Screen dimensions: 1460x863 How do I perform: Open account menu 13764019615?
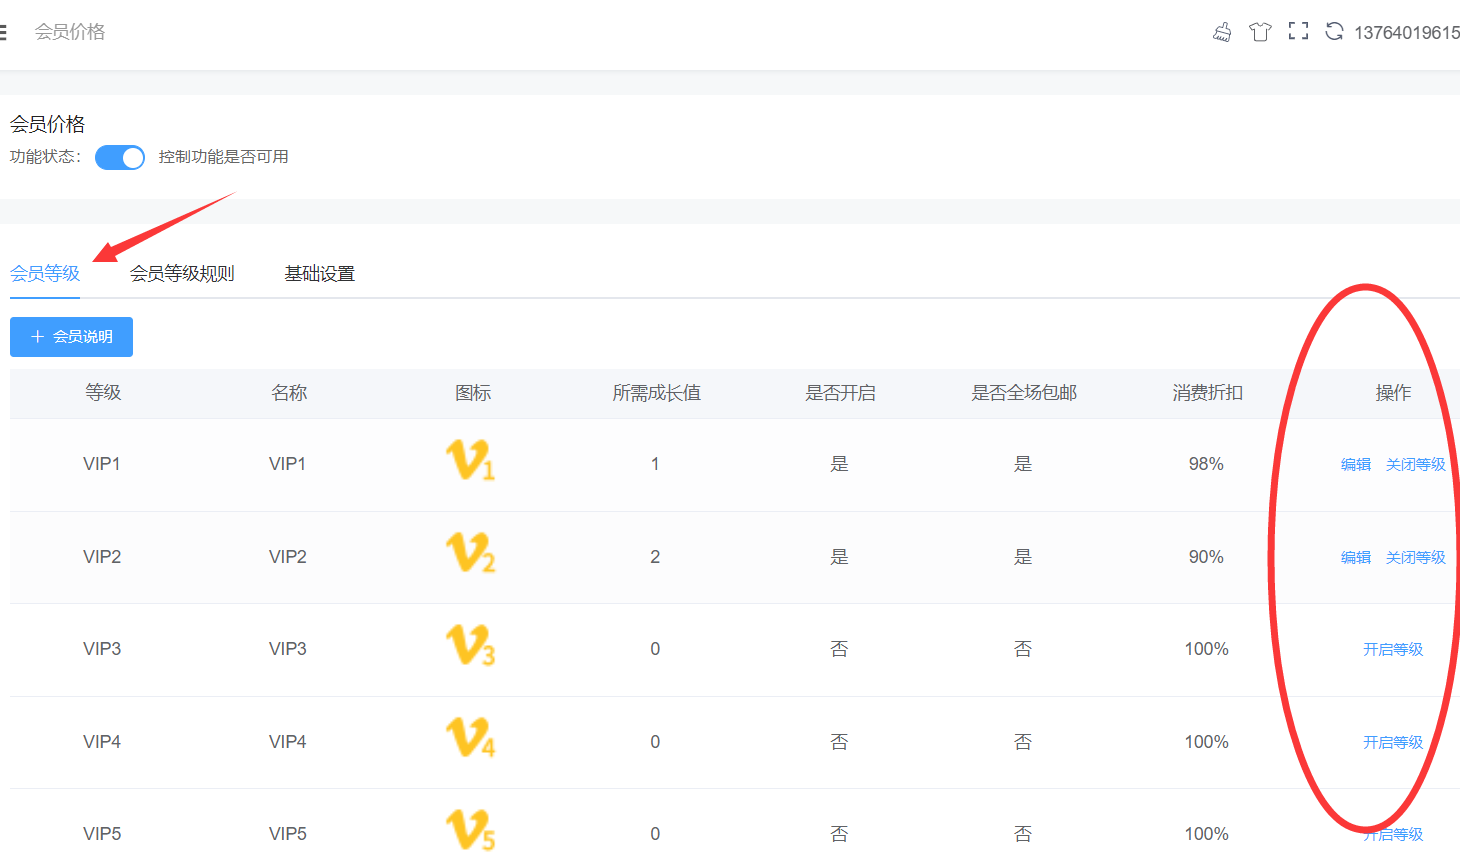coord(1407,33)
